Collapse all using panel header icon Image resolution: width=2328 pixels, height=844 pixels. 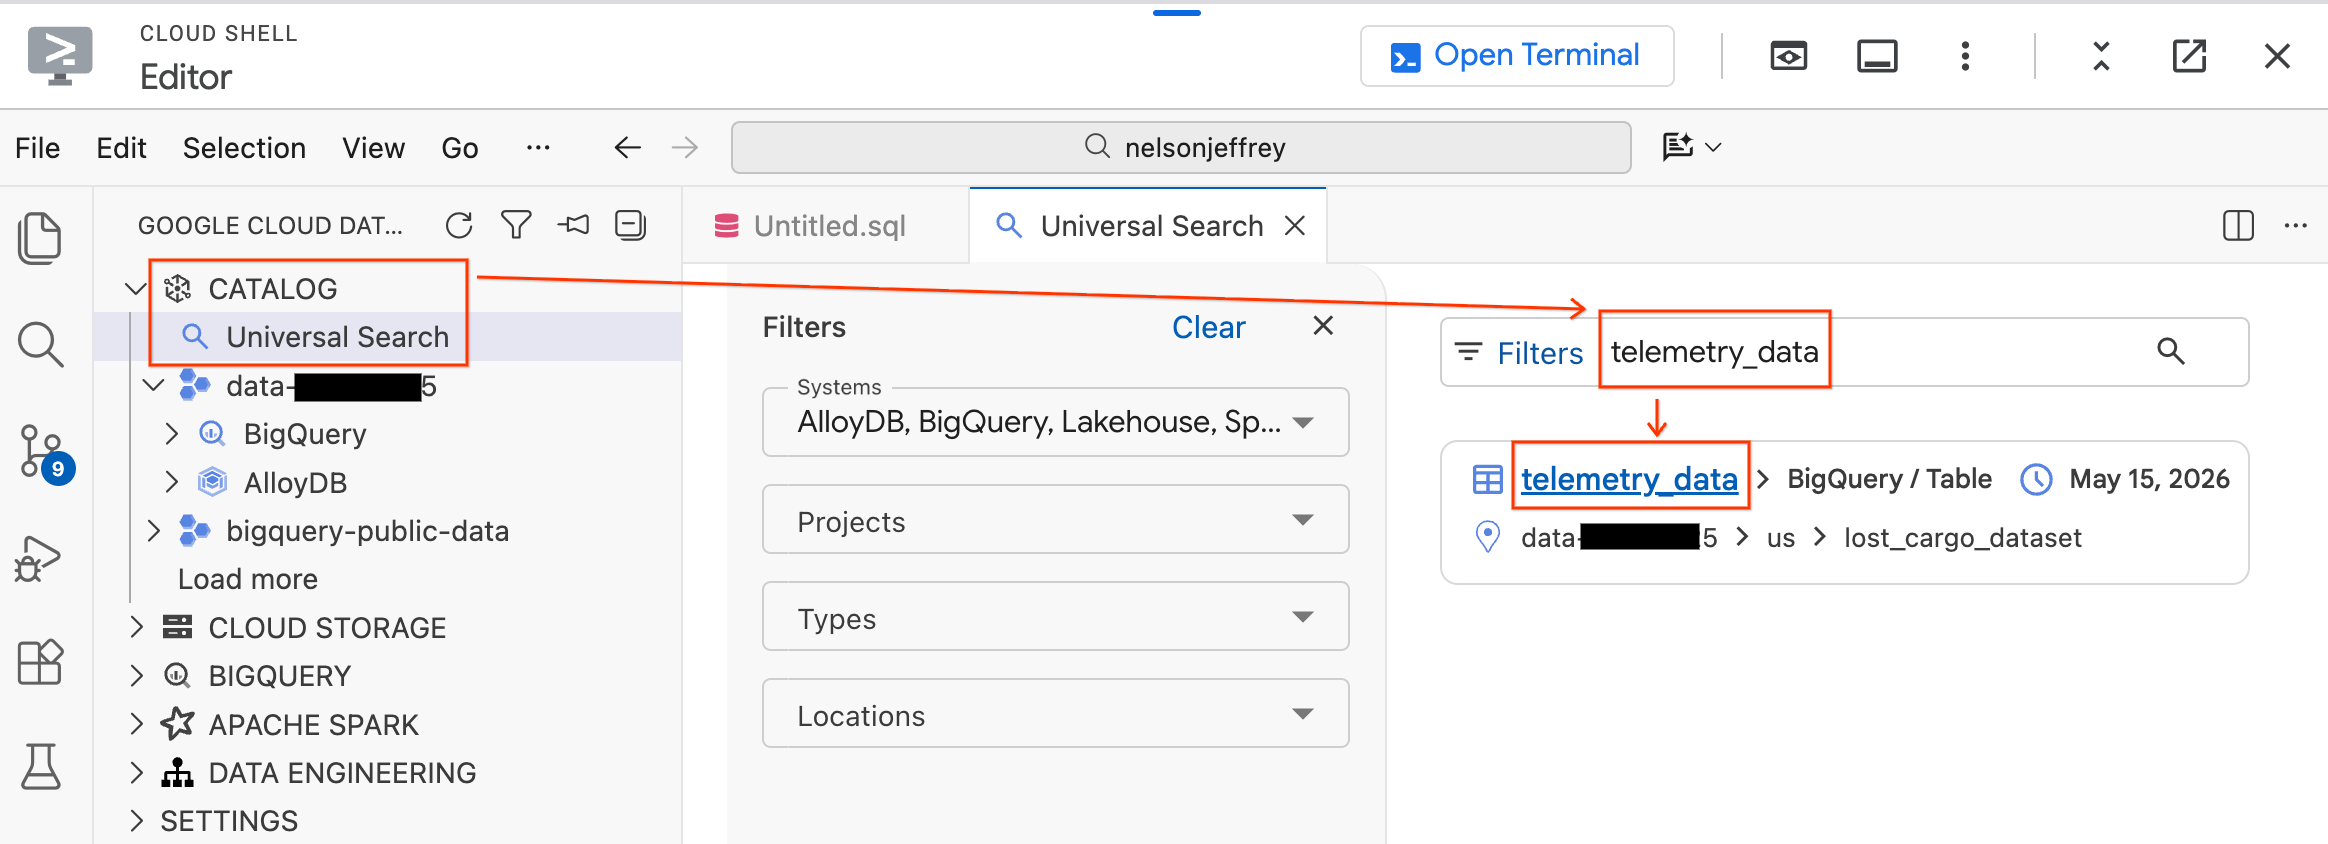(x=630, y=225)
